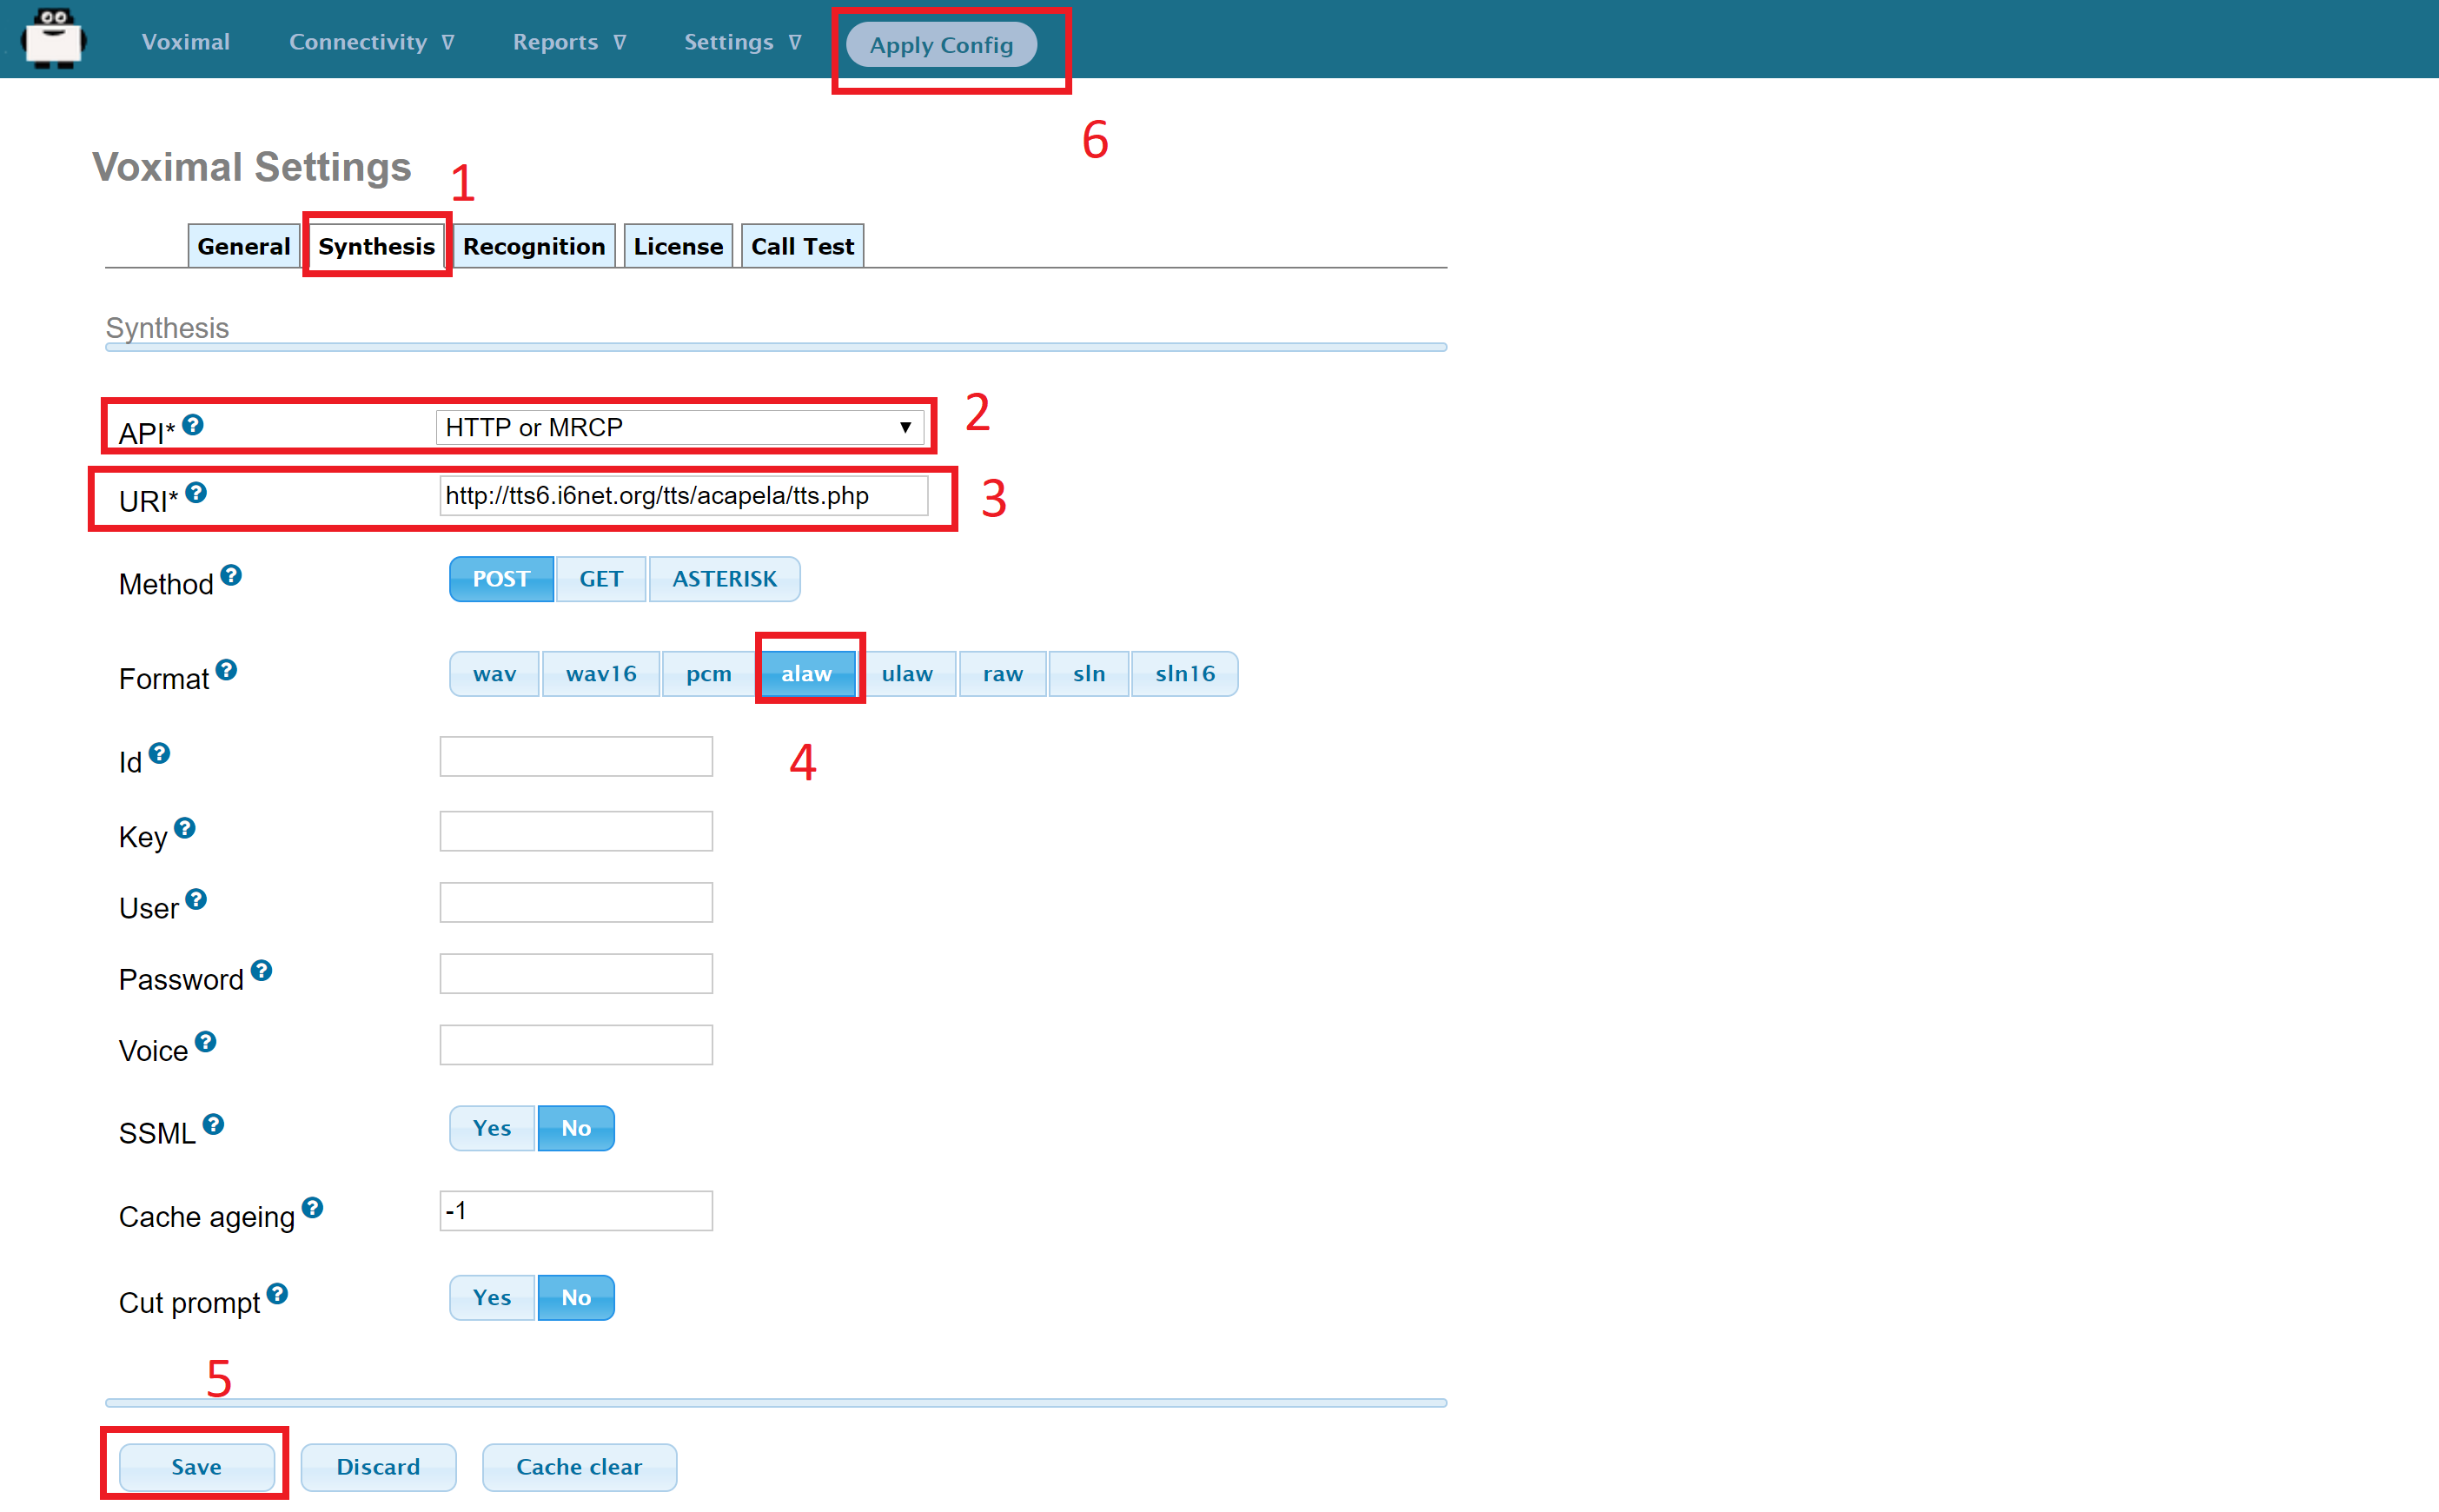This screenshot has height=1512, width=2439.
Task: Expand the Settings top menu
Action: coord(741,42)
